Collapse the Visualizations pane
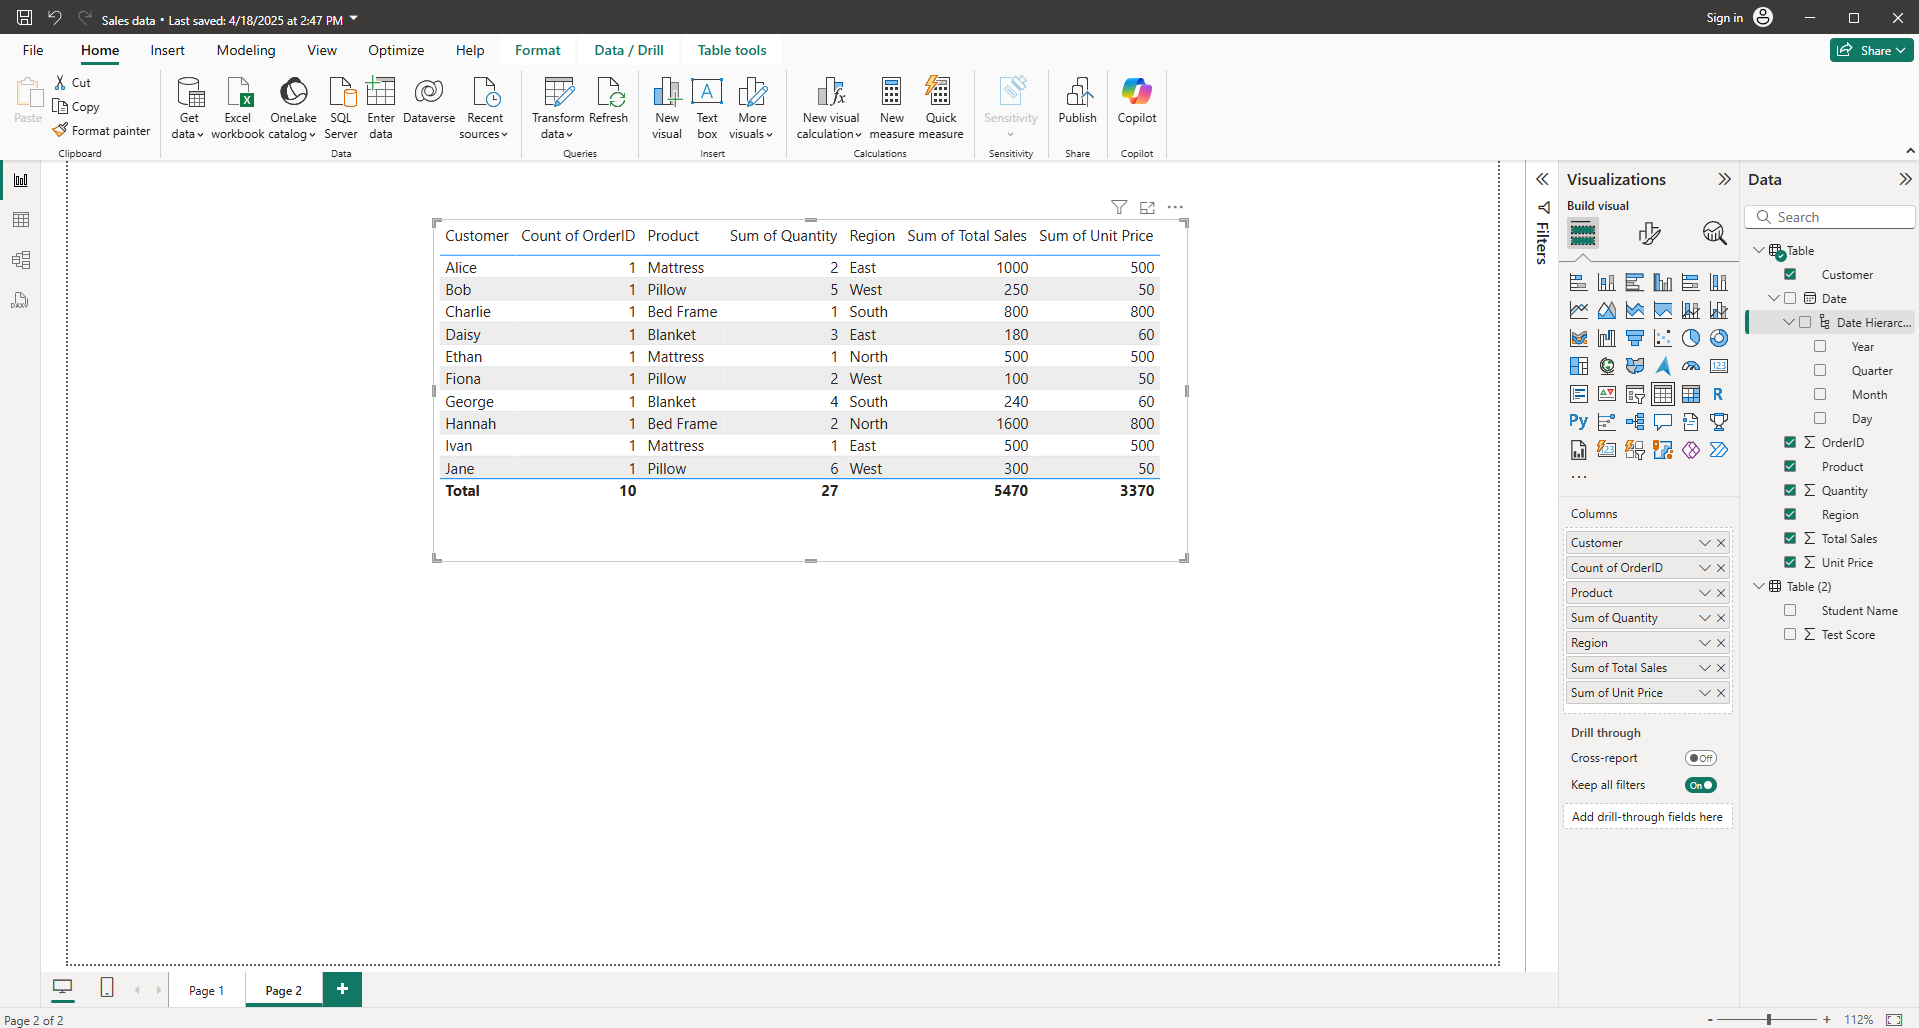This screenshot has height=1028, width=1919. pos(1724,179)
